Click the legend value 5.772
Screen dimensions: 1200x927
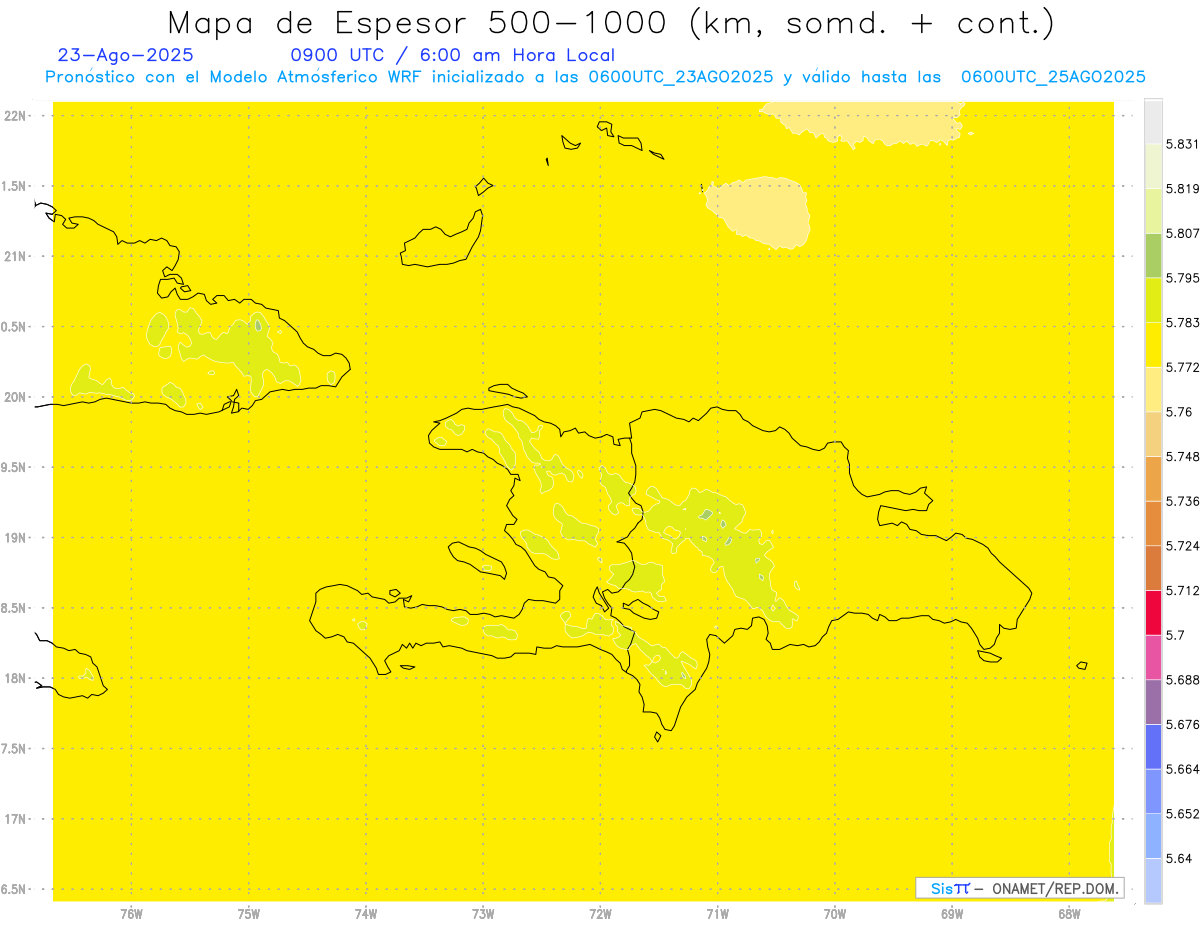(x=1183, y=367)
